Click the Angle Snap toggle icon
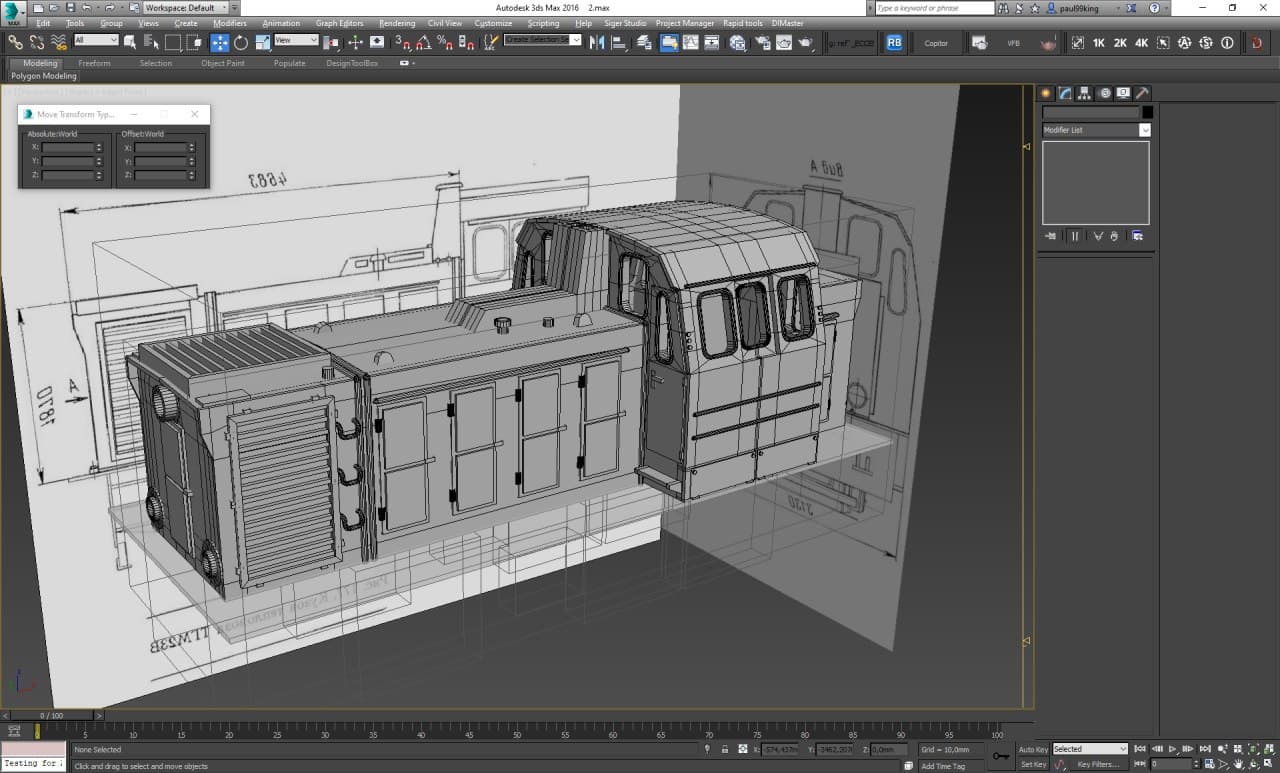Image resolution: width=1280 pixels, height=773 pixels. pyautogui.click(x=424, y=42)
